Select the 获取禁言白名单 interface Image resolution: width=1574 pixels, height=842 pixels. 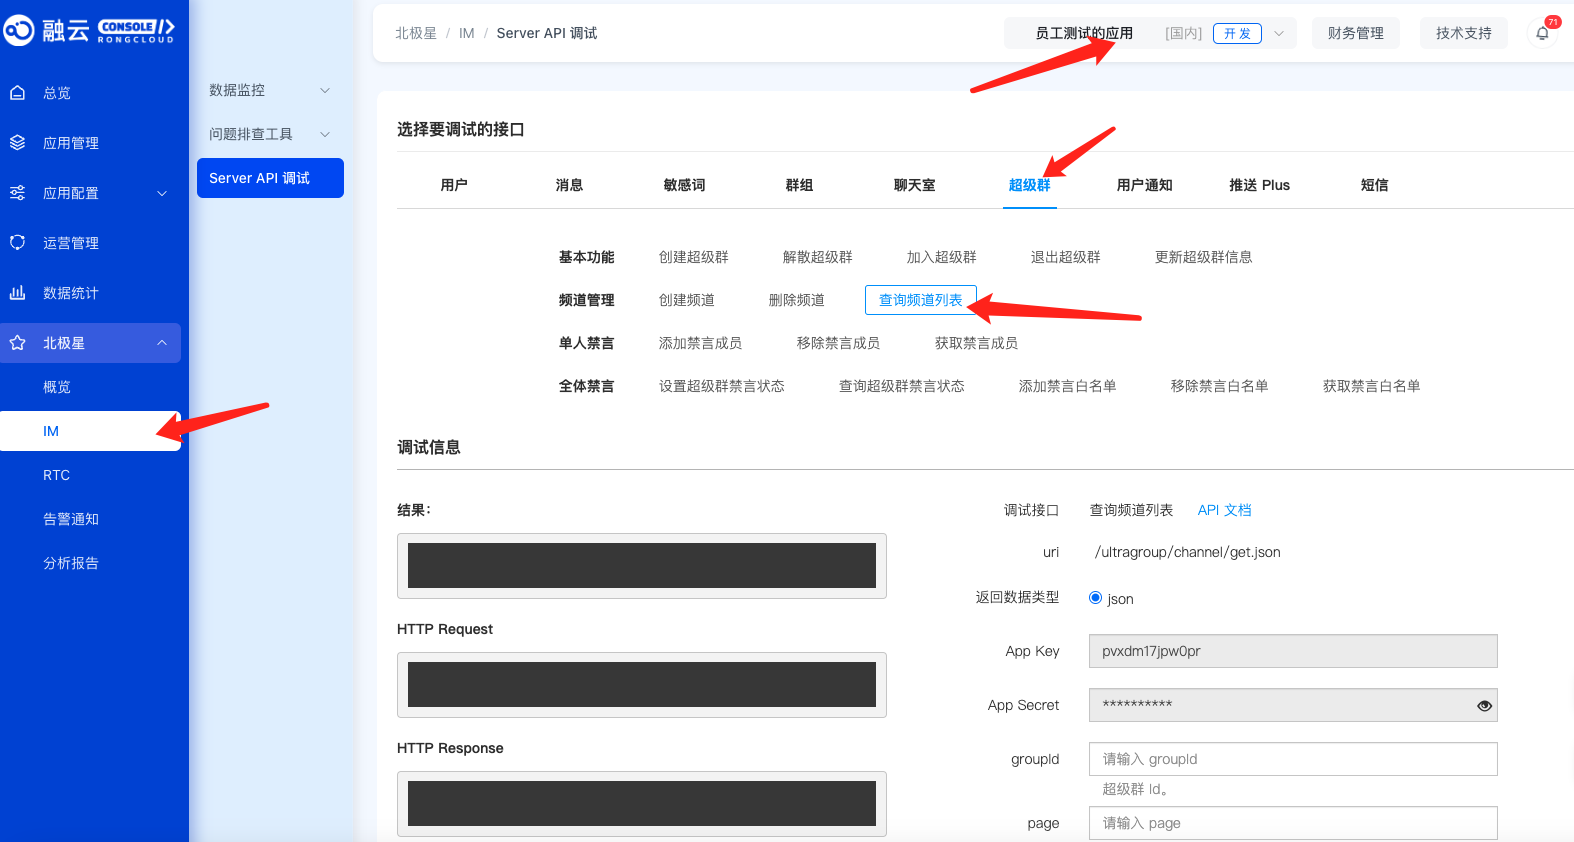[x=1372, y=386]
